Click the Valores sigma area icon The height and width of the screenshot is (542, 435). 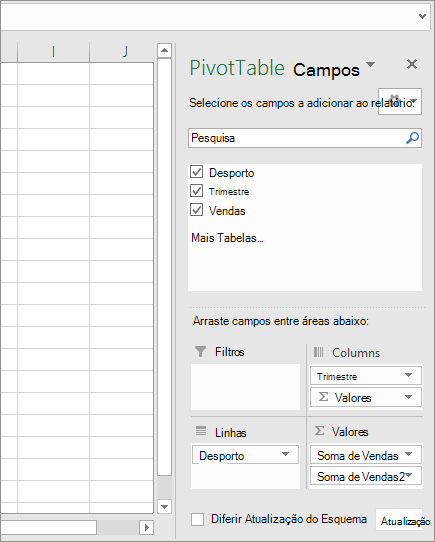[319, 431]
